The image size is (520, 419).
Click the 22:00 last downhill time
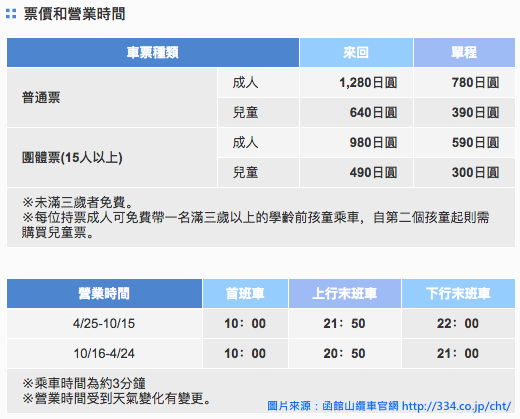pos(458,324)
